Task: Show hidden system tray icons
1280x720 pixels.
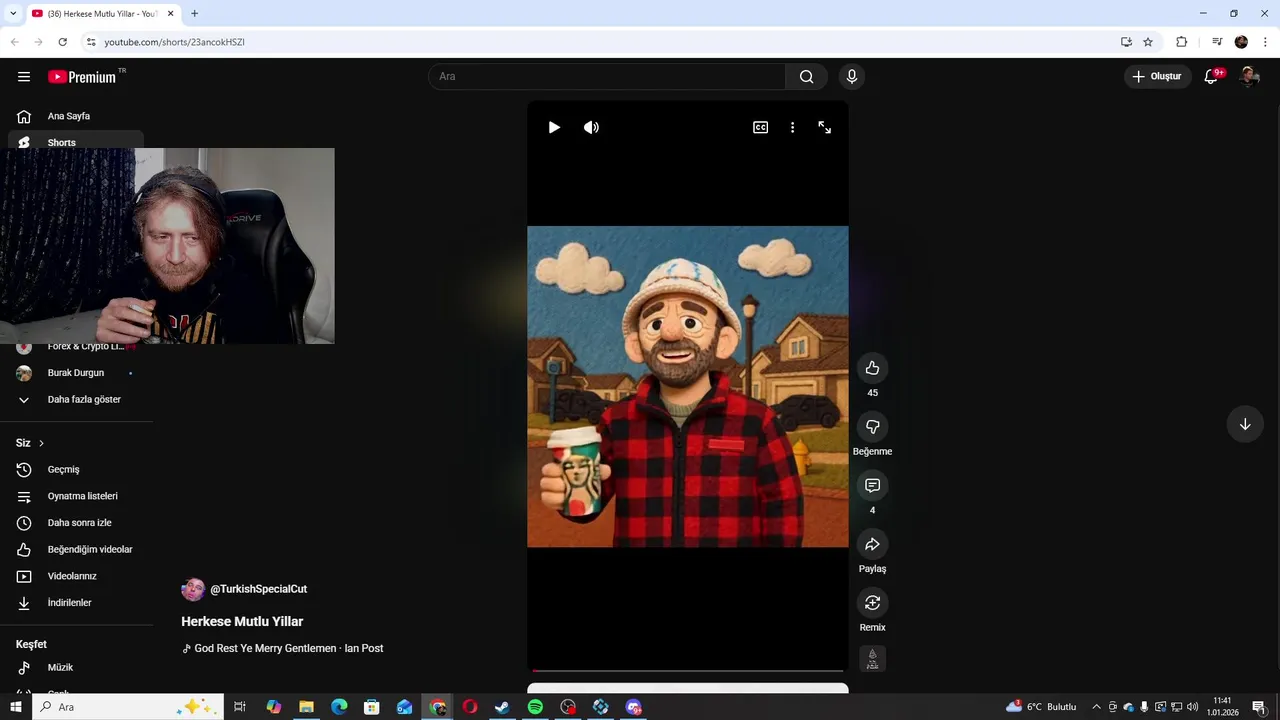Action: pyautogui.click(x=1096, y=707)
